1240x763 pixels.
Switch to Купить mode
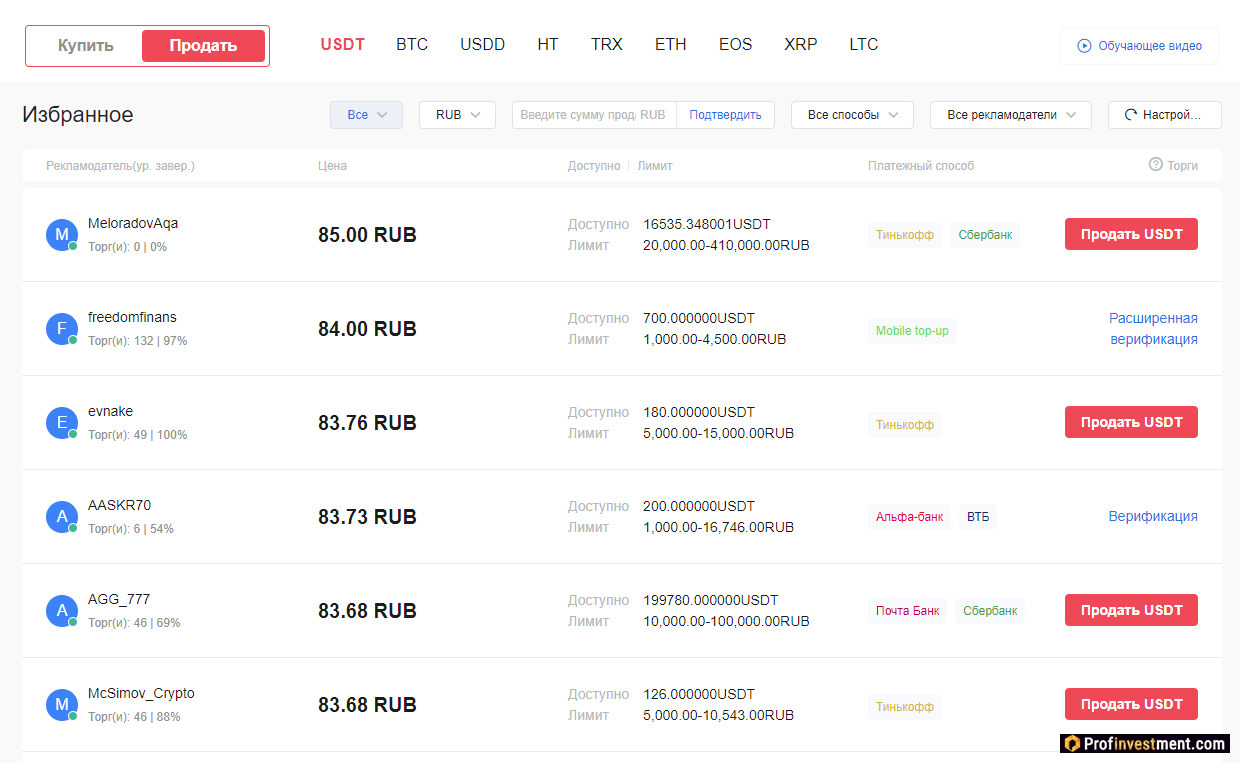coord(86,46)
